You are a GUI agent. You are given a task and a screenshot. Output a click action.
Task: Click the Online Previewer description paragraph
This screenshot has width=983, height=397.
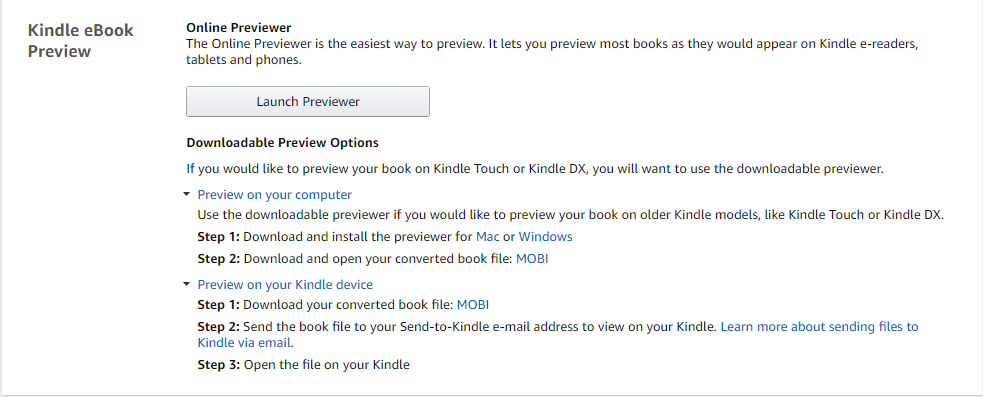coord(552,53)
